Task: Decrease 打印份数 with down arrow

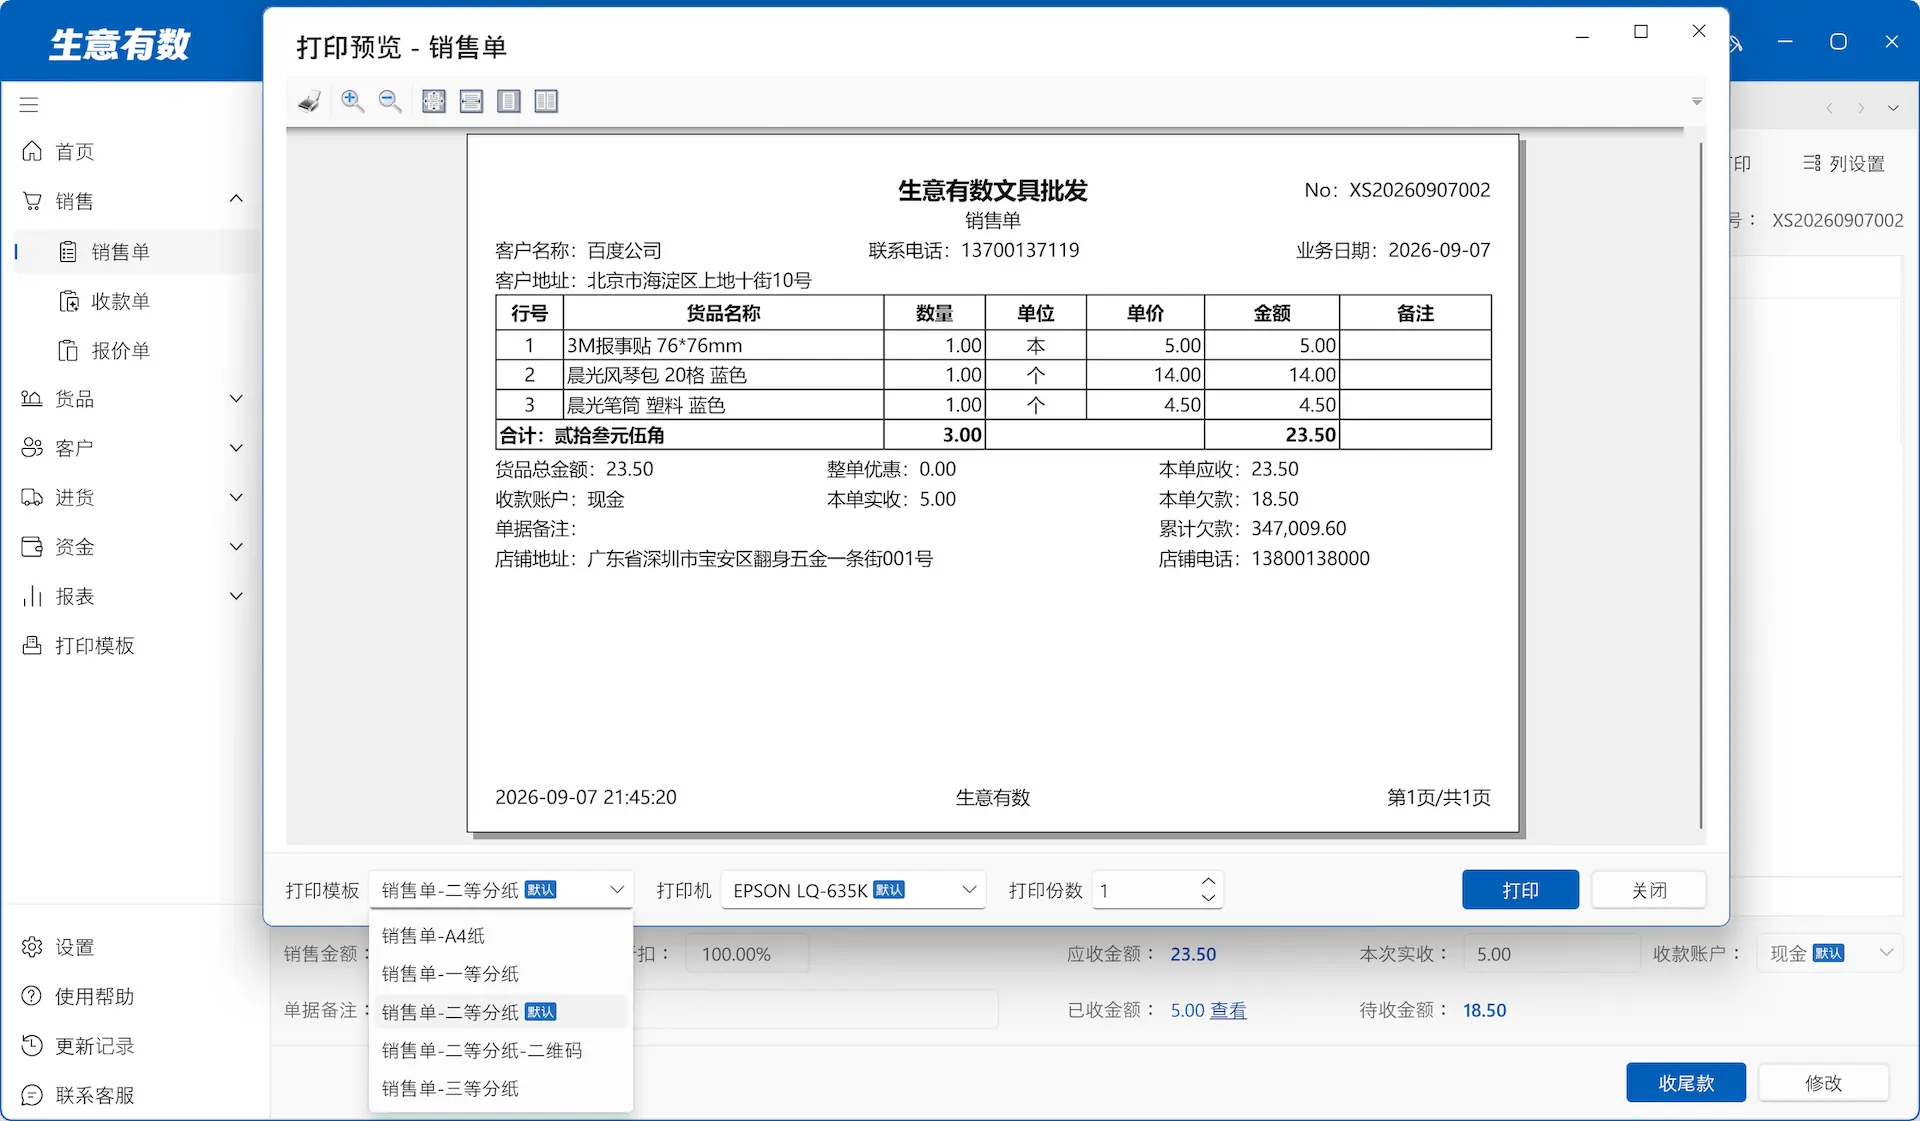Action: 1208,898
